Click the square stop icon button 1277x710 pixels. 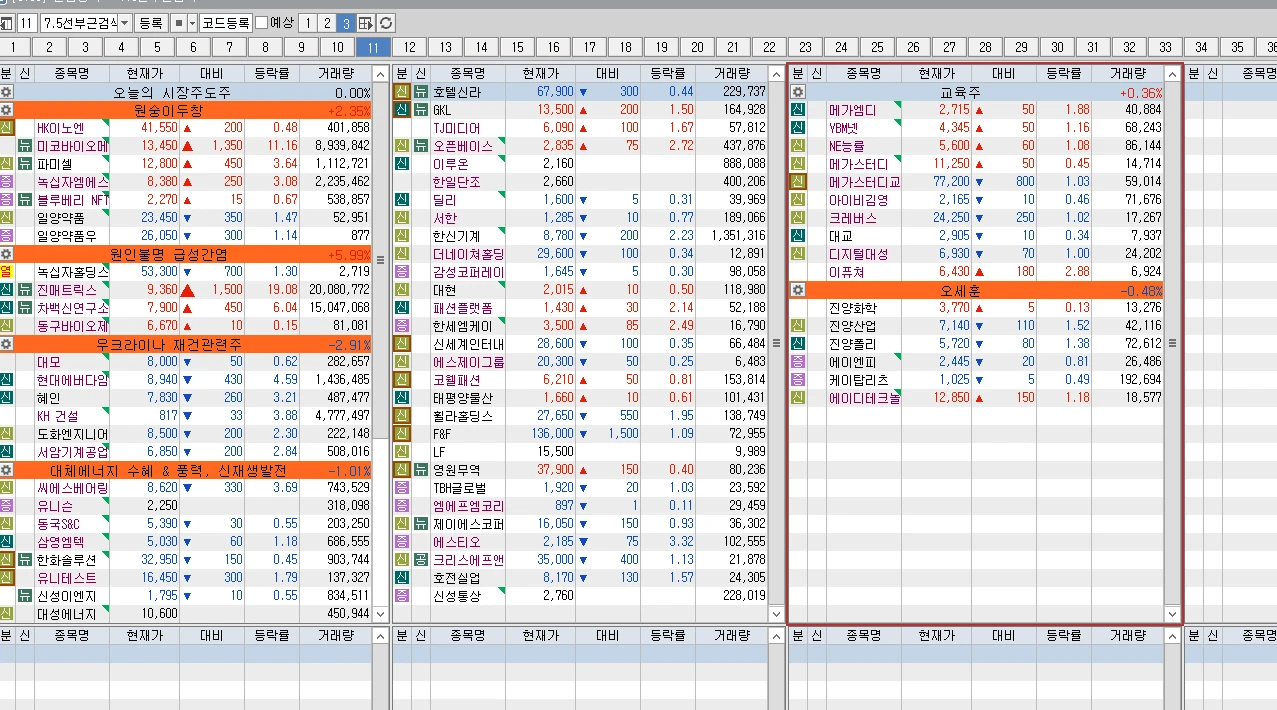point(178,22)
